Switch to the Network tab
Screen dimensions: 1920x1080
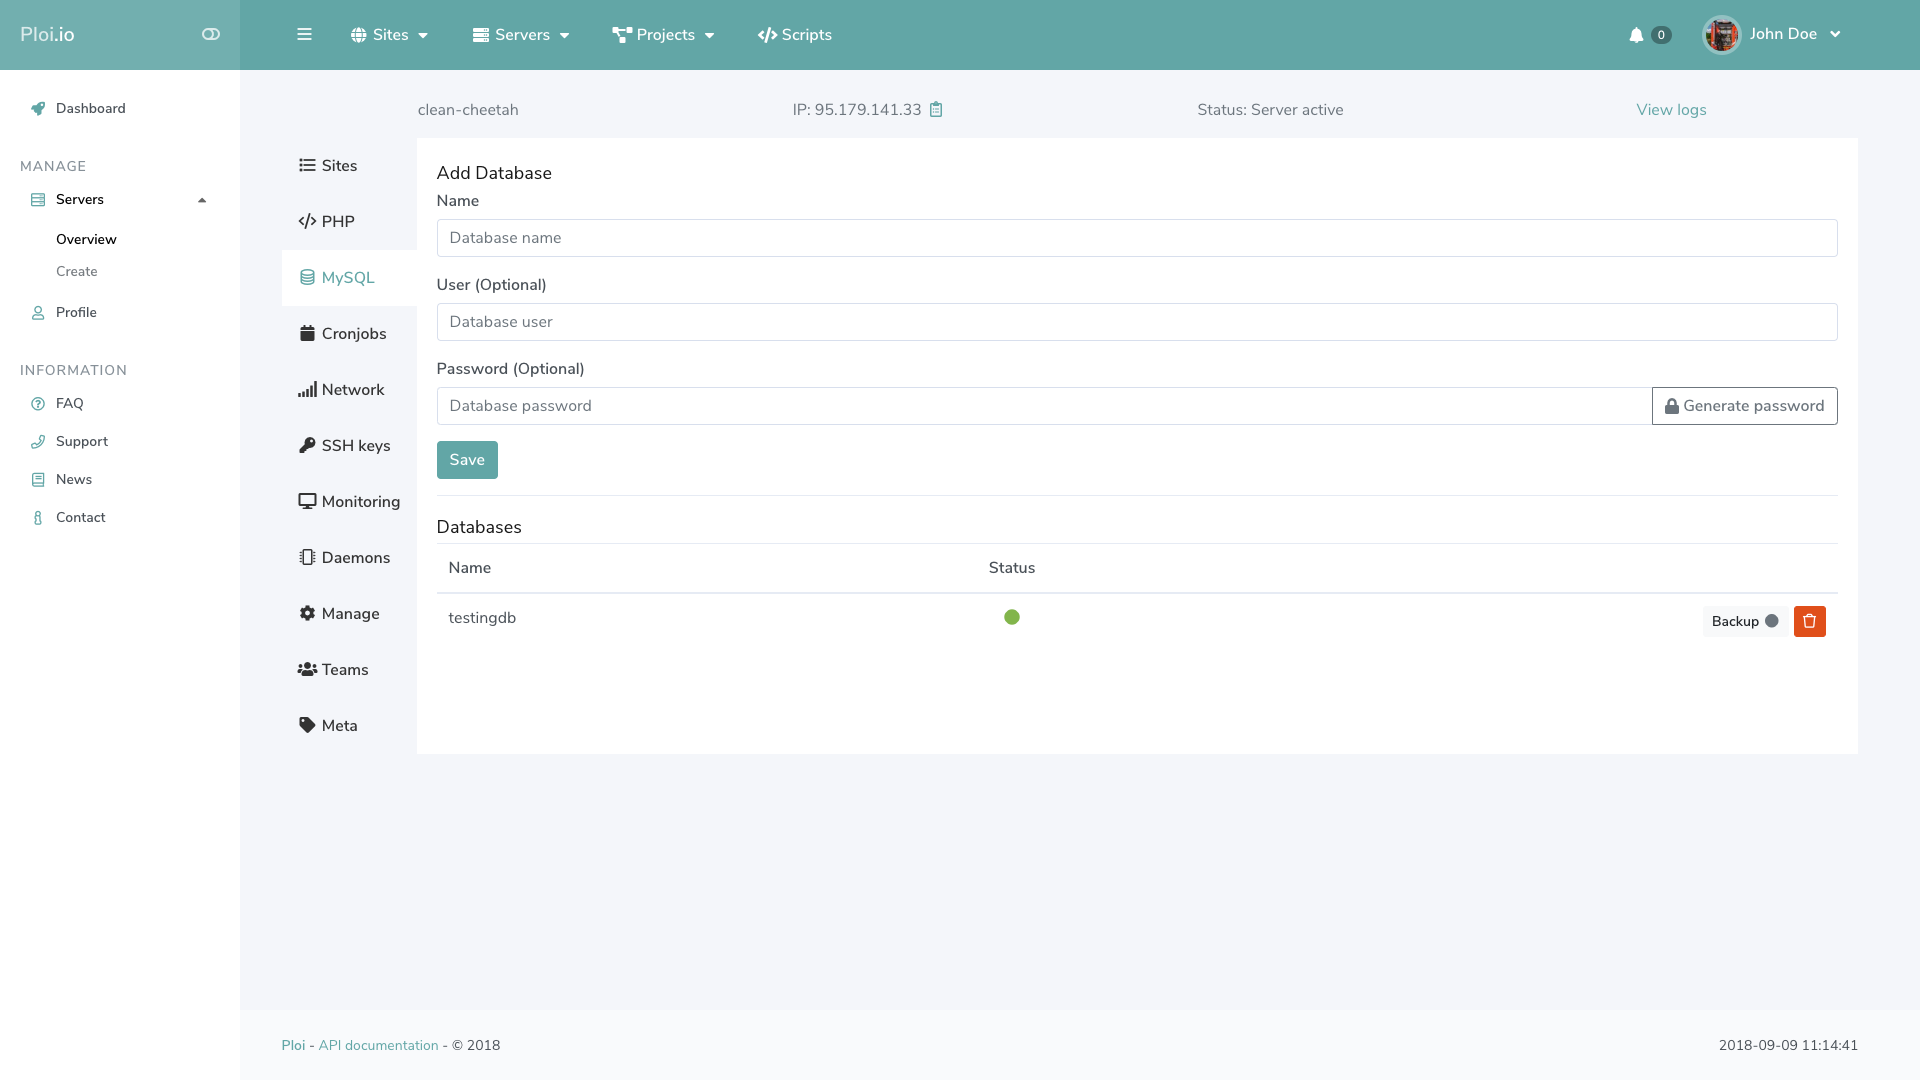tap(349, 390)
